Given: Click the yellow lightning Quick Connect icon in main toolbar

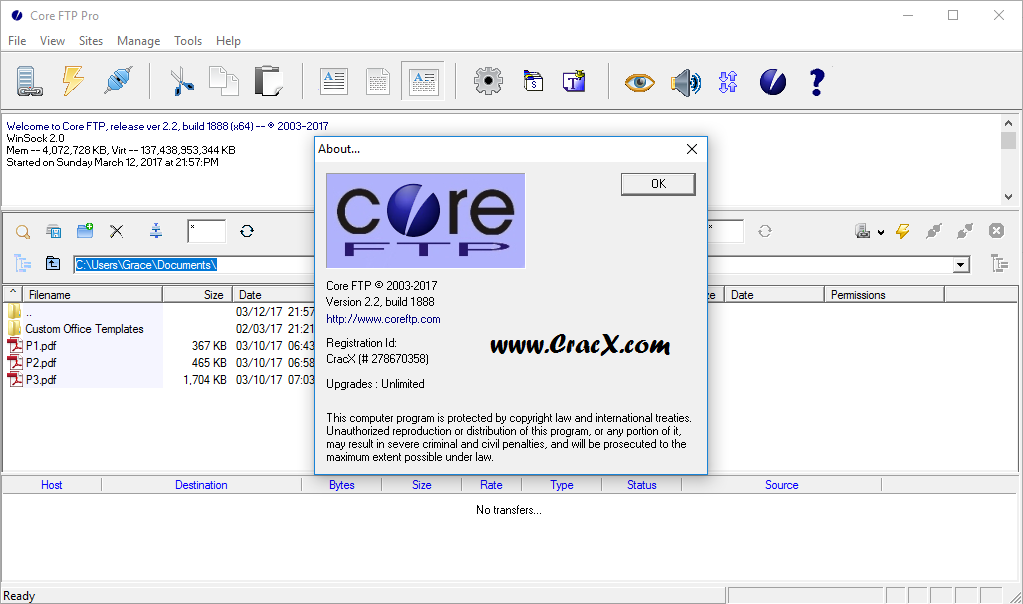Looking at the screenshot, I should pos(73,82).
